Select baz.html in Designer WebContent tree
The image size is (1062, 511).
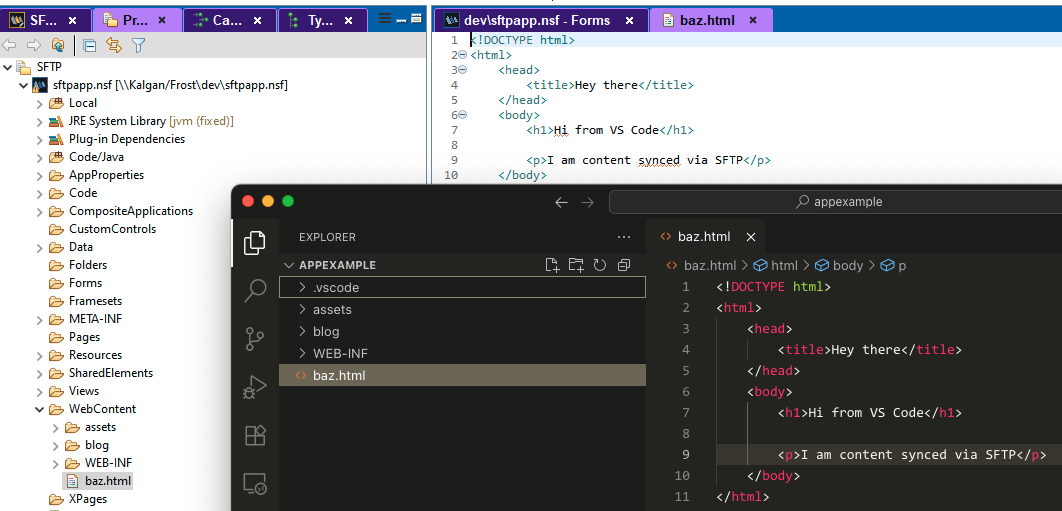(x=107, y=481)
